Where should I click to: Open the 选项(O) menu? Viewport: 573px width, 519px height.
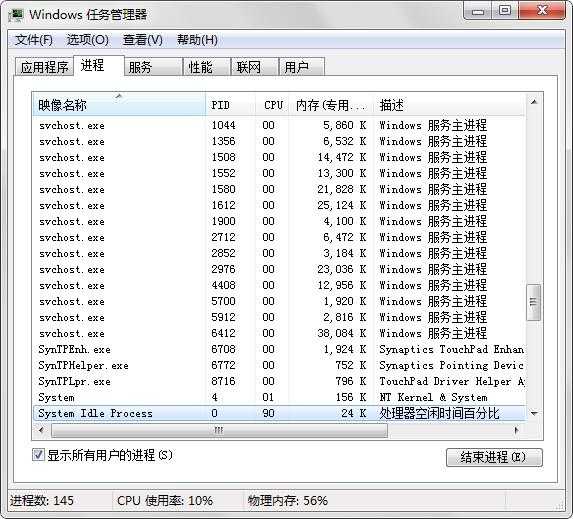87,39
